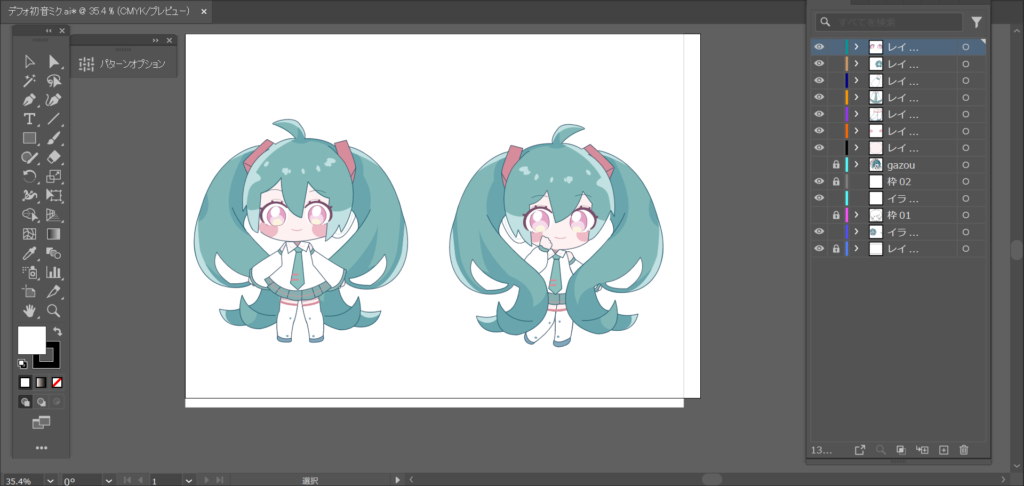The image size is (1024, 486).
Task: Activate the Hand tool
Action: [x=30, y=311]
